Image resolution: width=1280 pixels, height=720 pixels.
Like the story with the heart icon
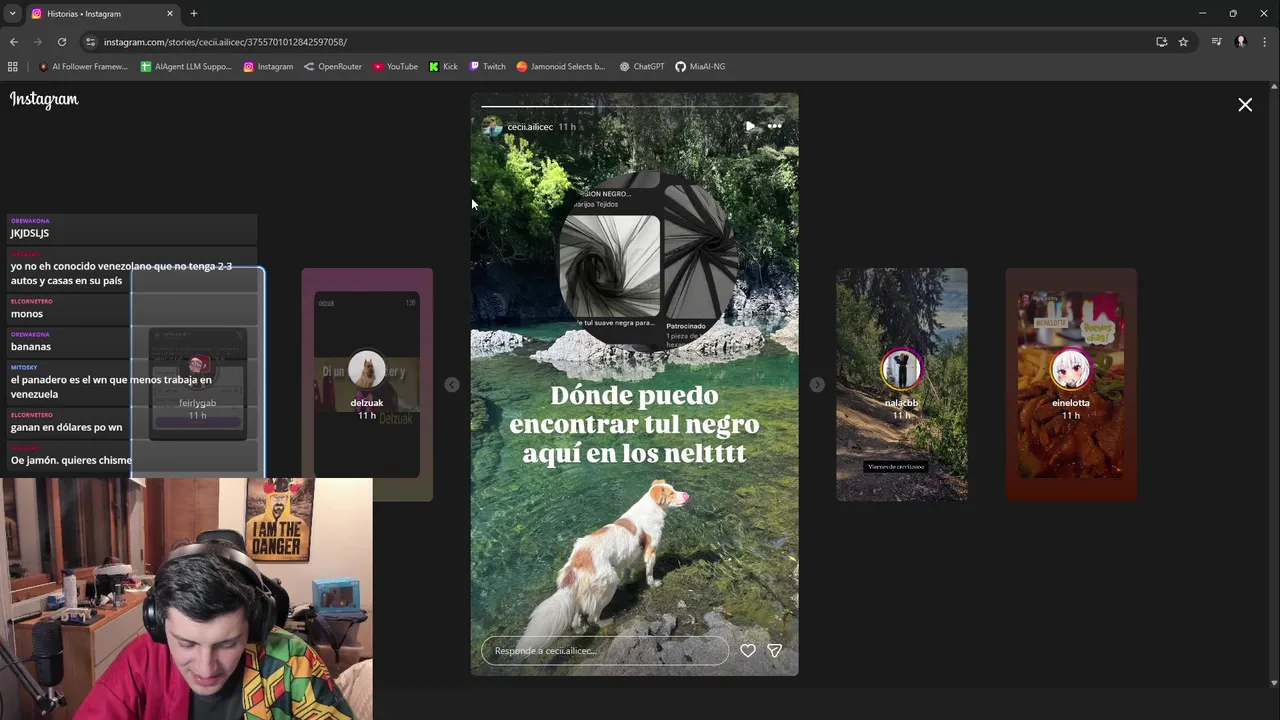coord(747,650)
